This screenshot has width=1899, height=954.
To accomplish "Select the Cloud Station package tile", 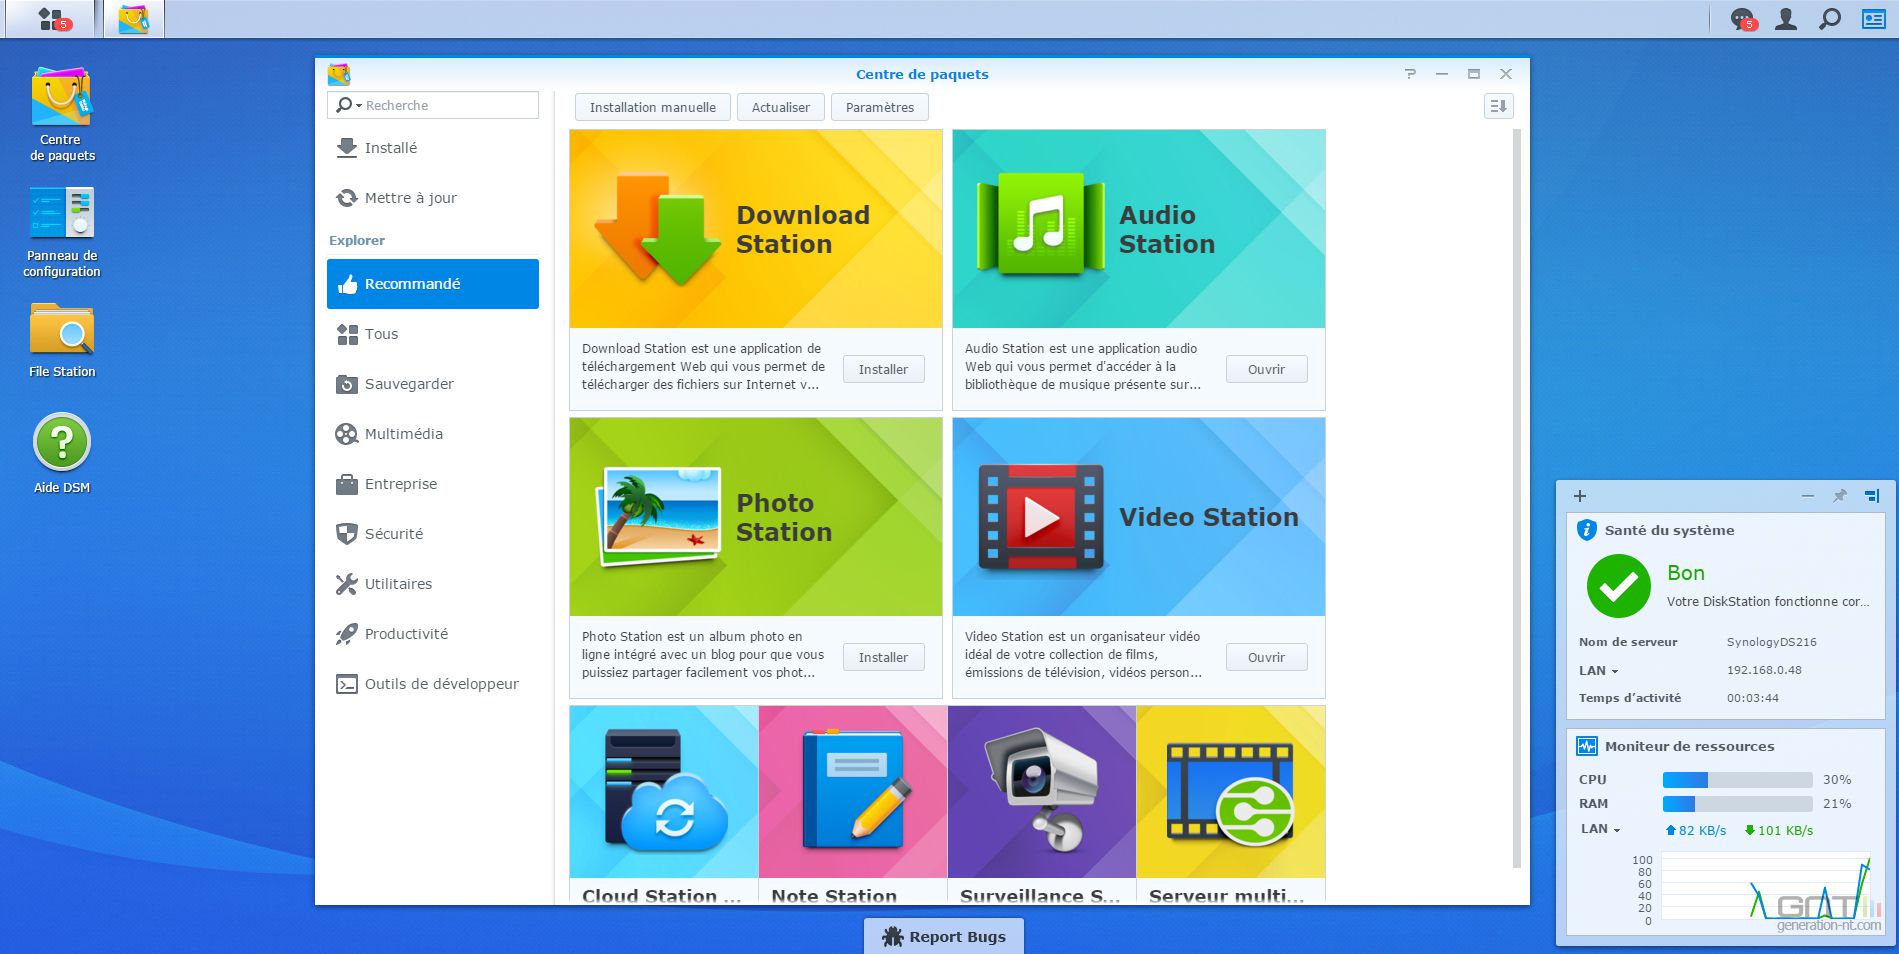I will point(664,804).
